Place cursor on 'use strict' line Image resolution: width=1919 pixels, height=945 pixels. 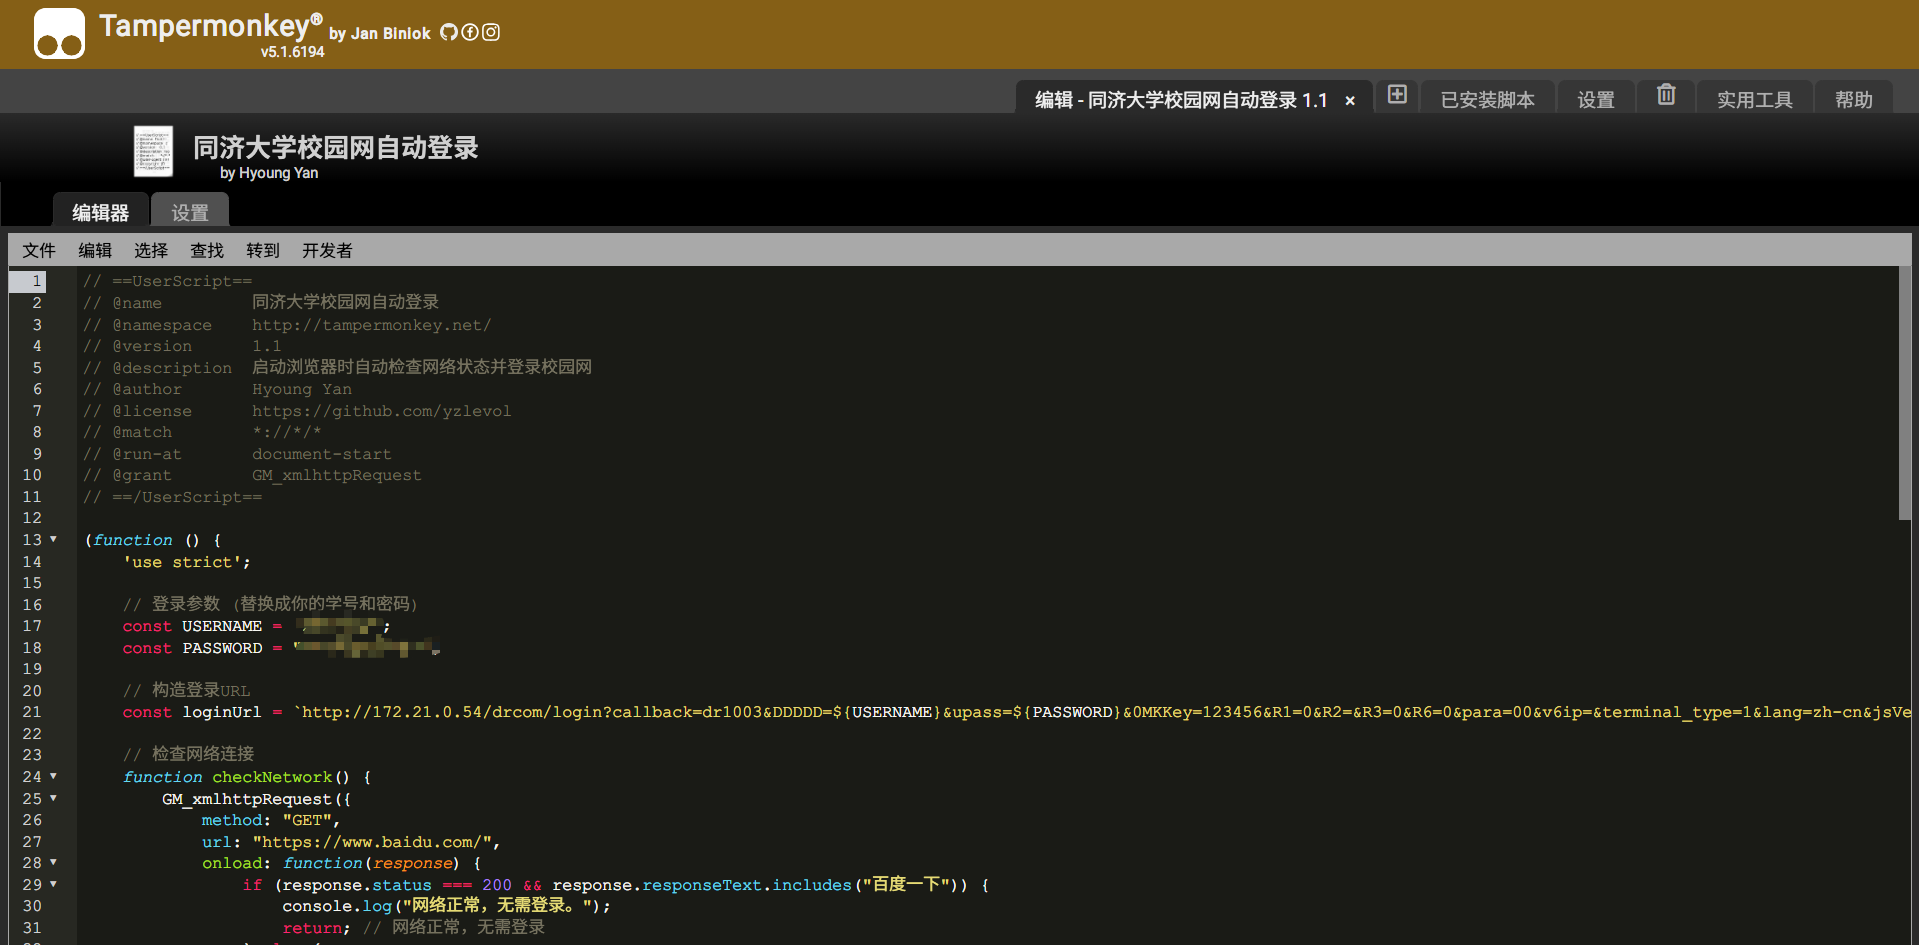[x=186, y=562]
